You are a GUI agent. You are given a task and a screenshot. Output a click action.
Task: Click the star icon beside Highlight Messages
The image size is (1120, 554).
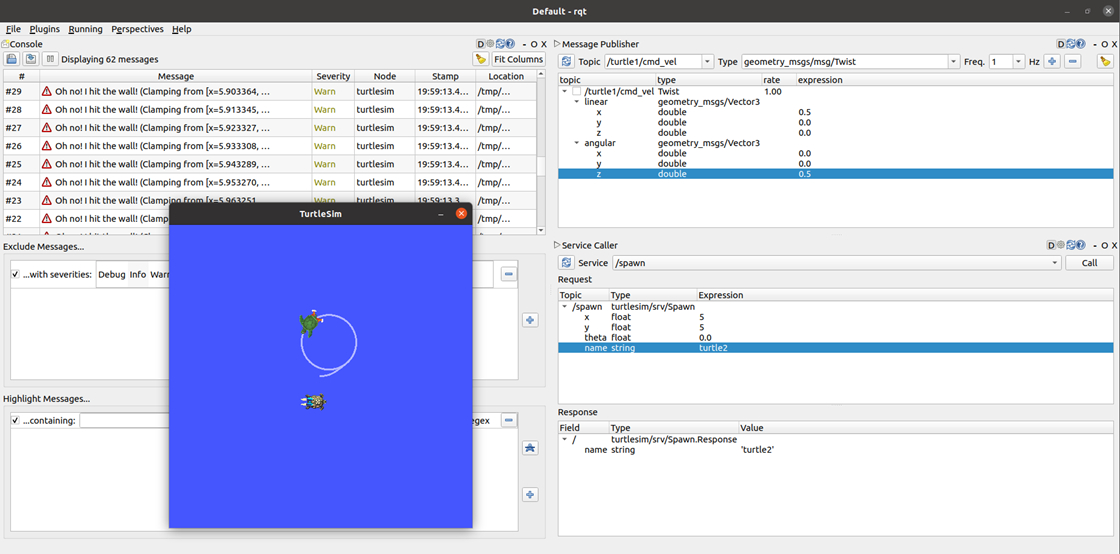530,448
